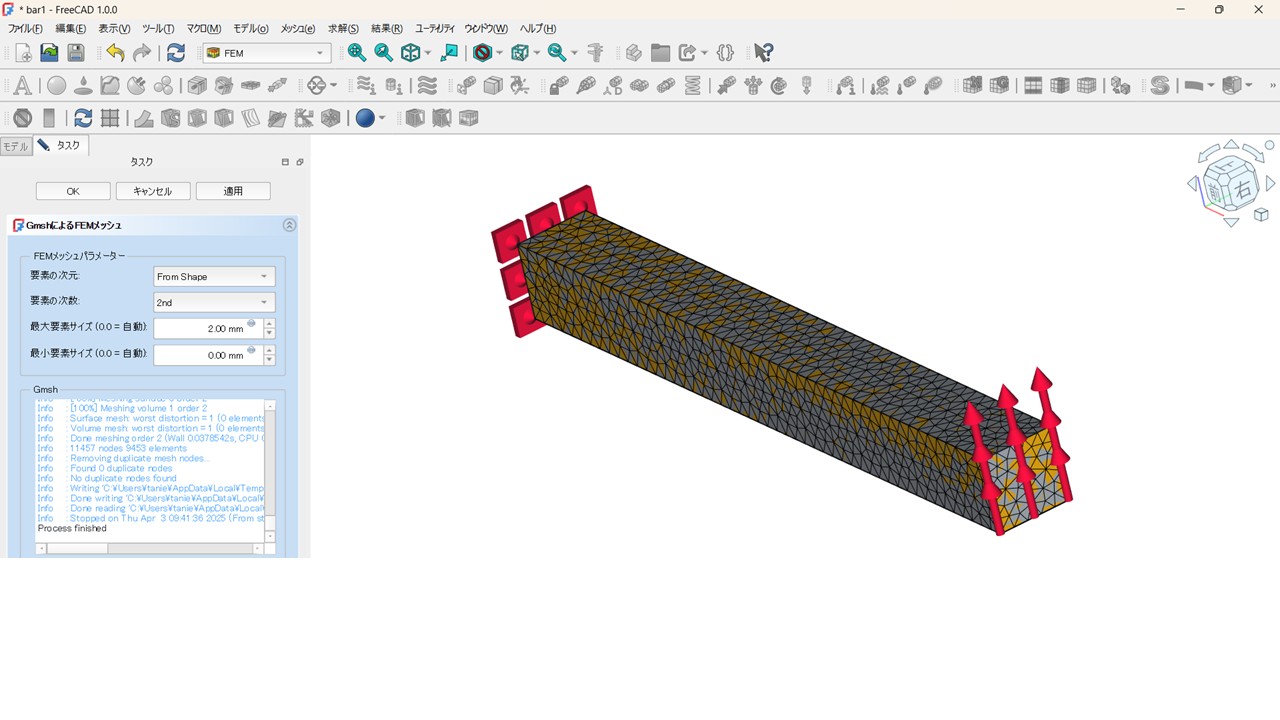Screen dimensions: 1280x720
Task: Open the export/share icon dropdown arrow
Action: click(x=705, y=53)
